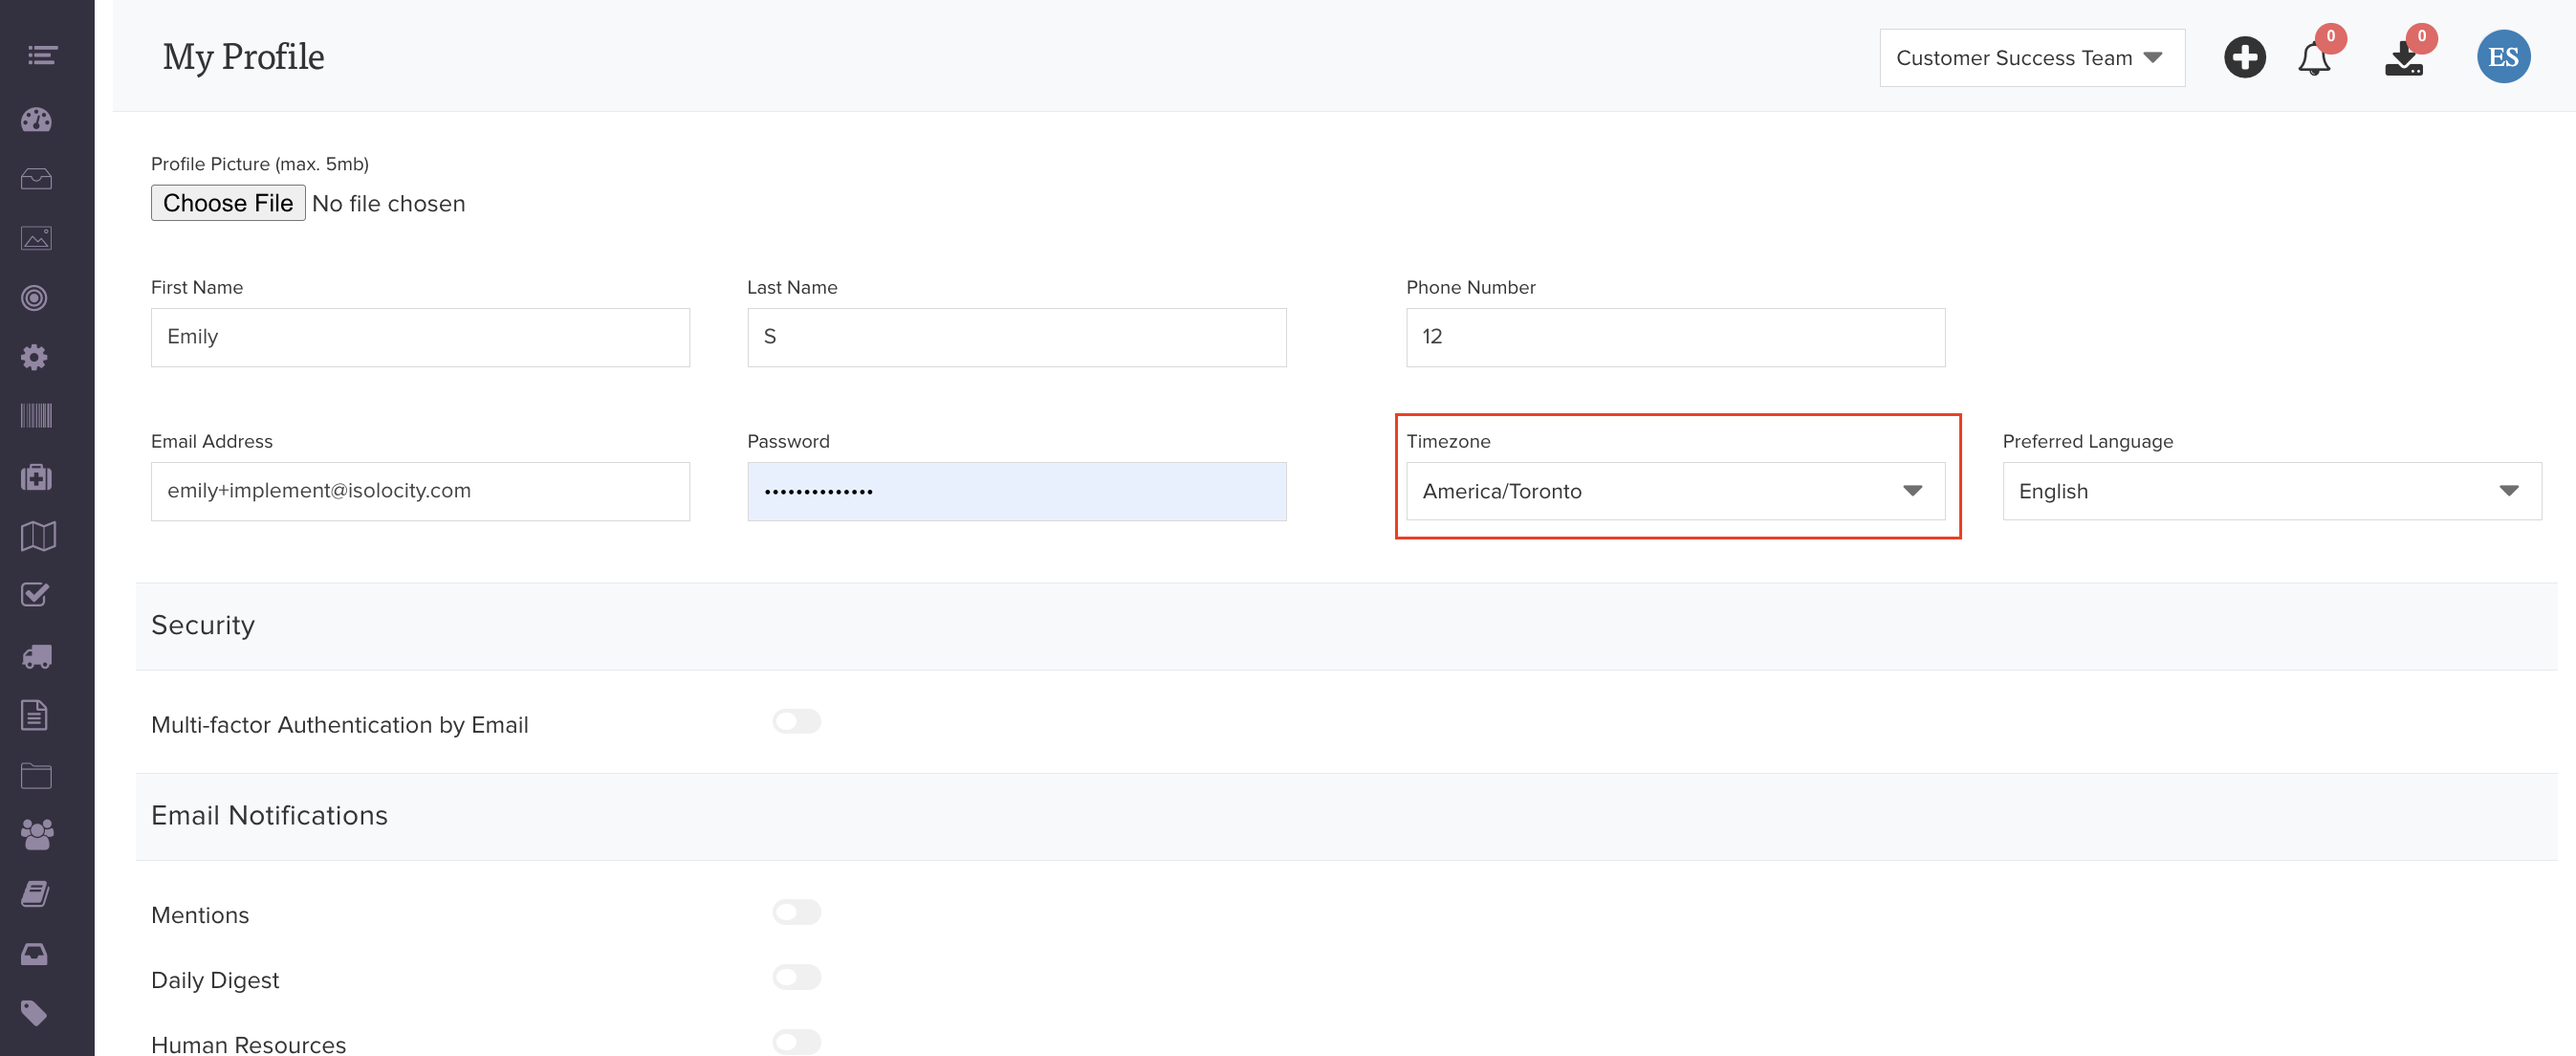Click the notifications bell icon
This screenshot has width=2576, height=1056.
click(x=2313, y=59)
